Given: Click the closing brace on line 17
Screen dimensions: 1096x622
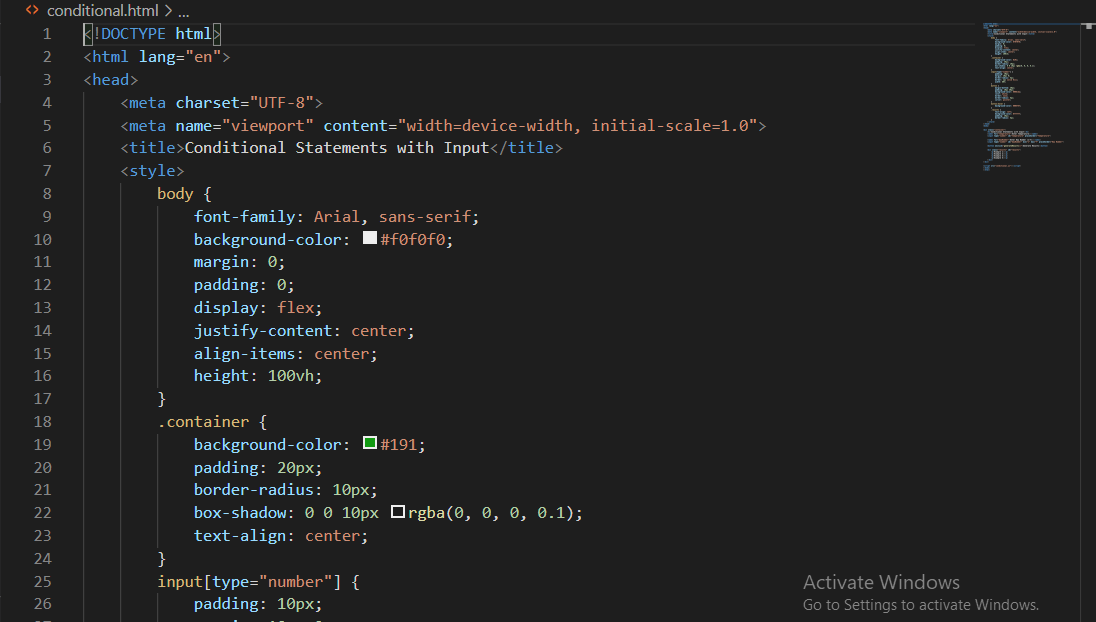Looking at the screenshot, I should (161, 399).
